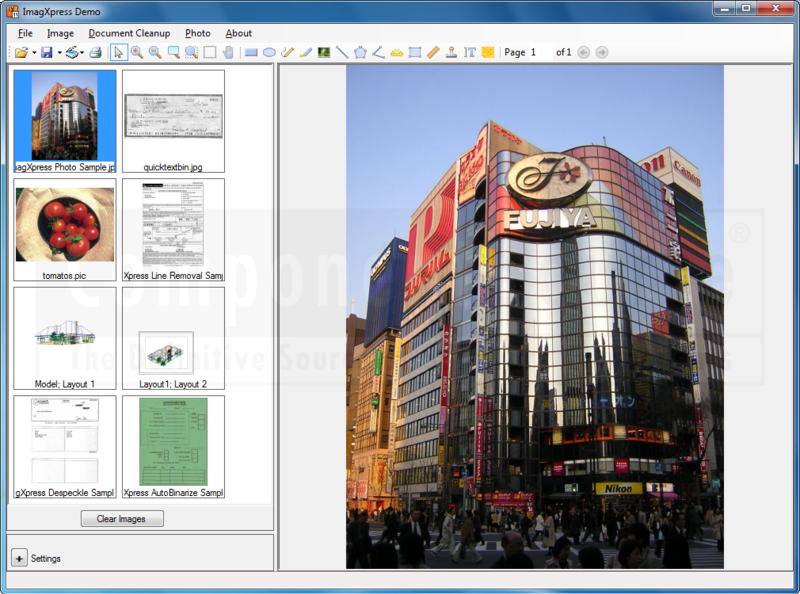Open the Image menu
This screenshot has width=800, height=594.
[60, 33]
